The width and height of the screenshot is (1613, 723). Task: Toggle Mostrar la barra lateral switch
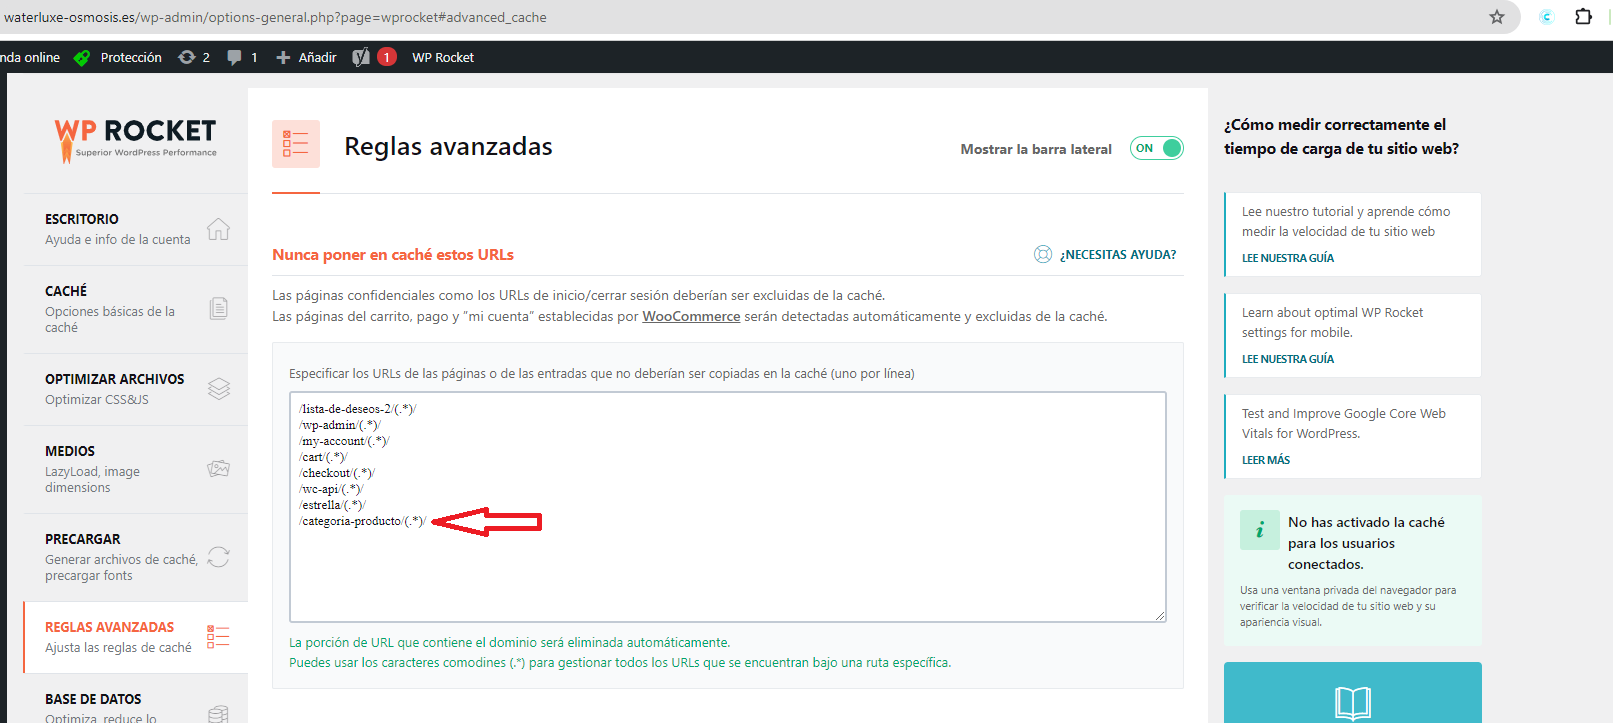(x=1157, y=148)
